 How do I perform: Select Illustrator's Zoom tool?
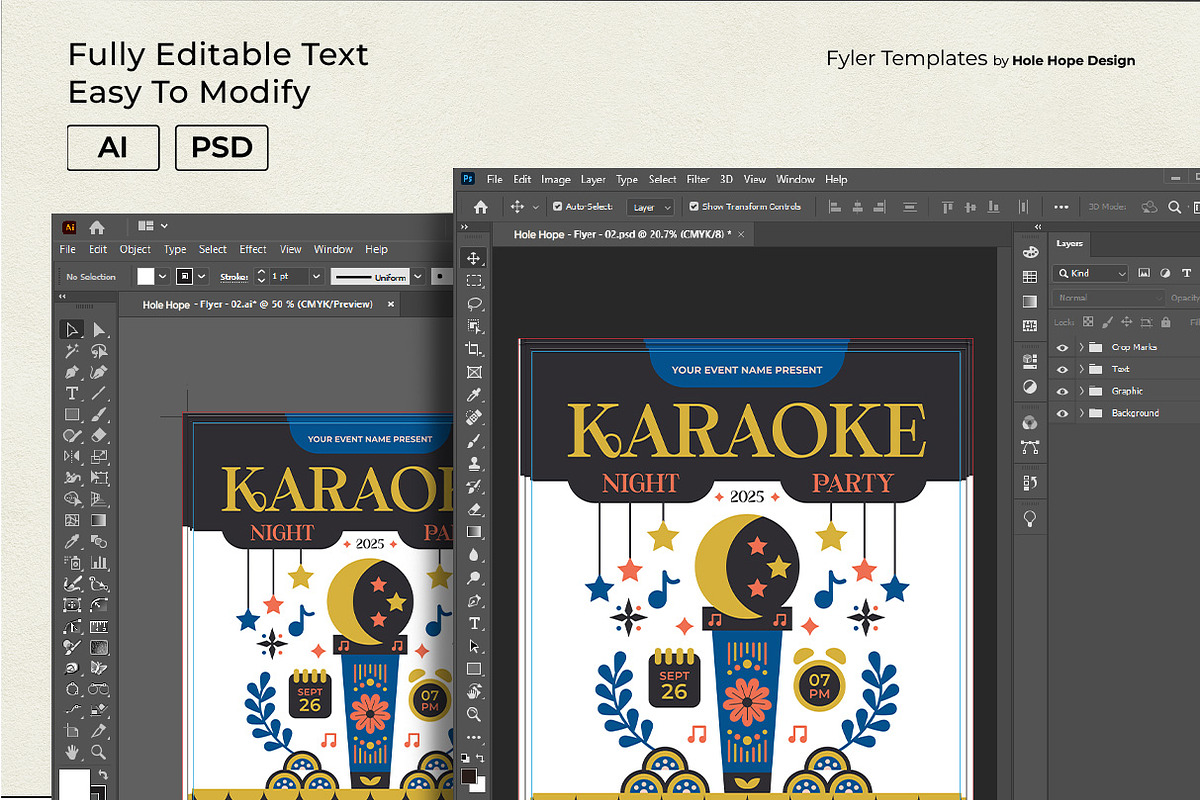(99, 751)
